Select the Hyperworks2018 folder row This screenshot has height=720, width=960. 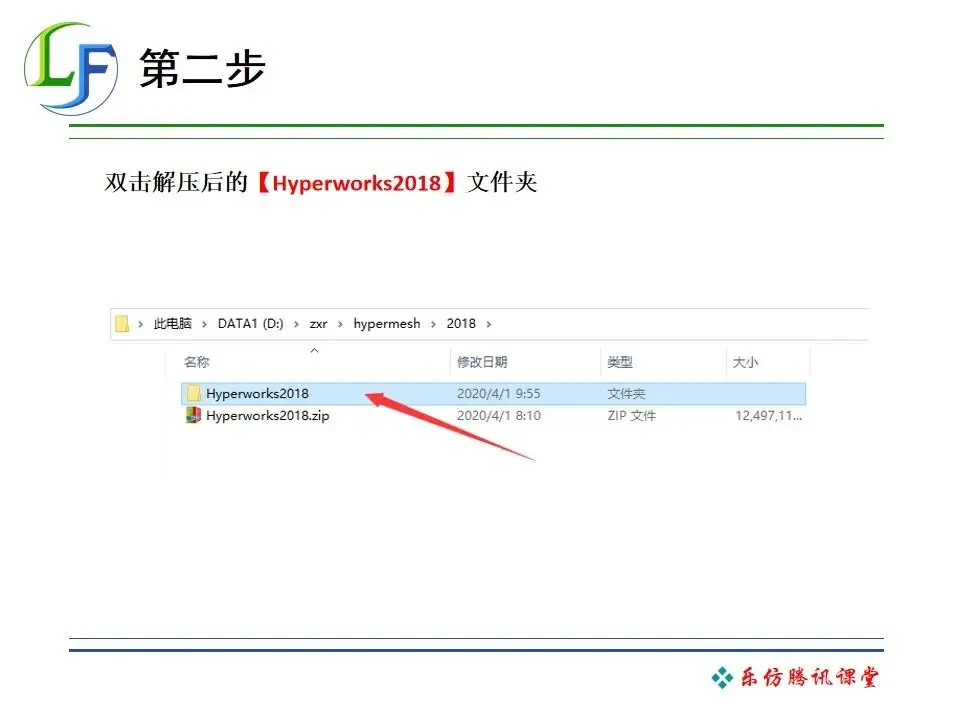point(493,394)
